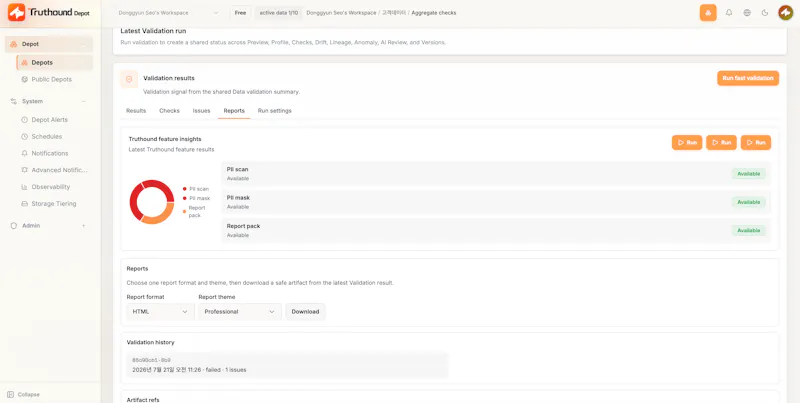Click the PII scan legend dot
800x403 pixels.
click(x=185, y=189)
